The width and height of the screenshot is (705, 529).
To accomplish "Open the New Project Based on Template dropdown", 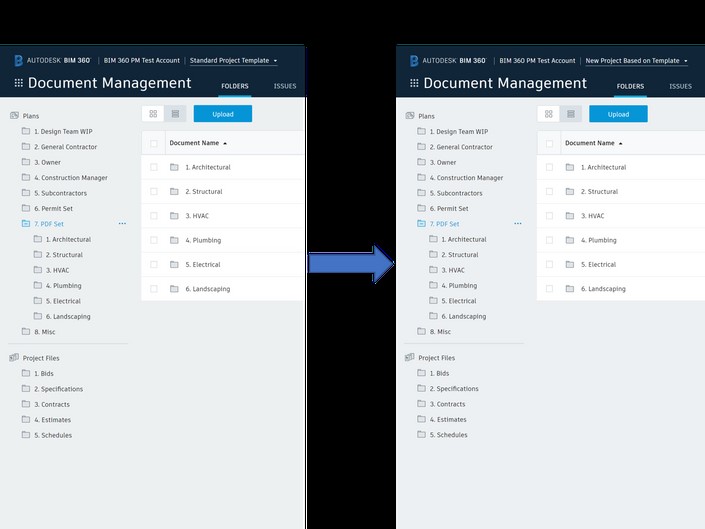I will click(637, 60).
